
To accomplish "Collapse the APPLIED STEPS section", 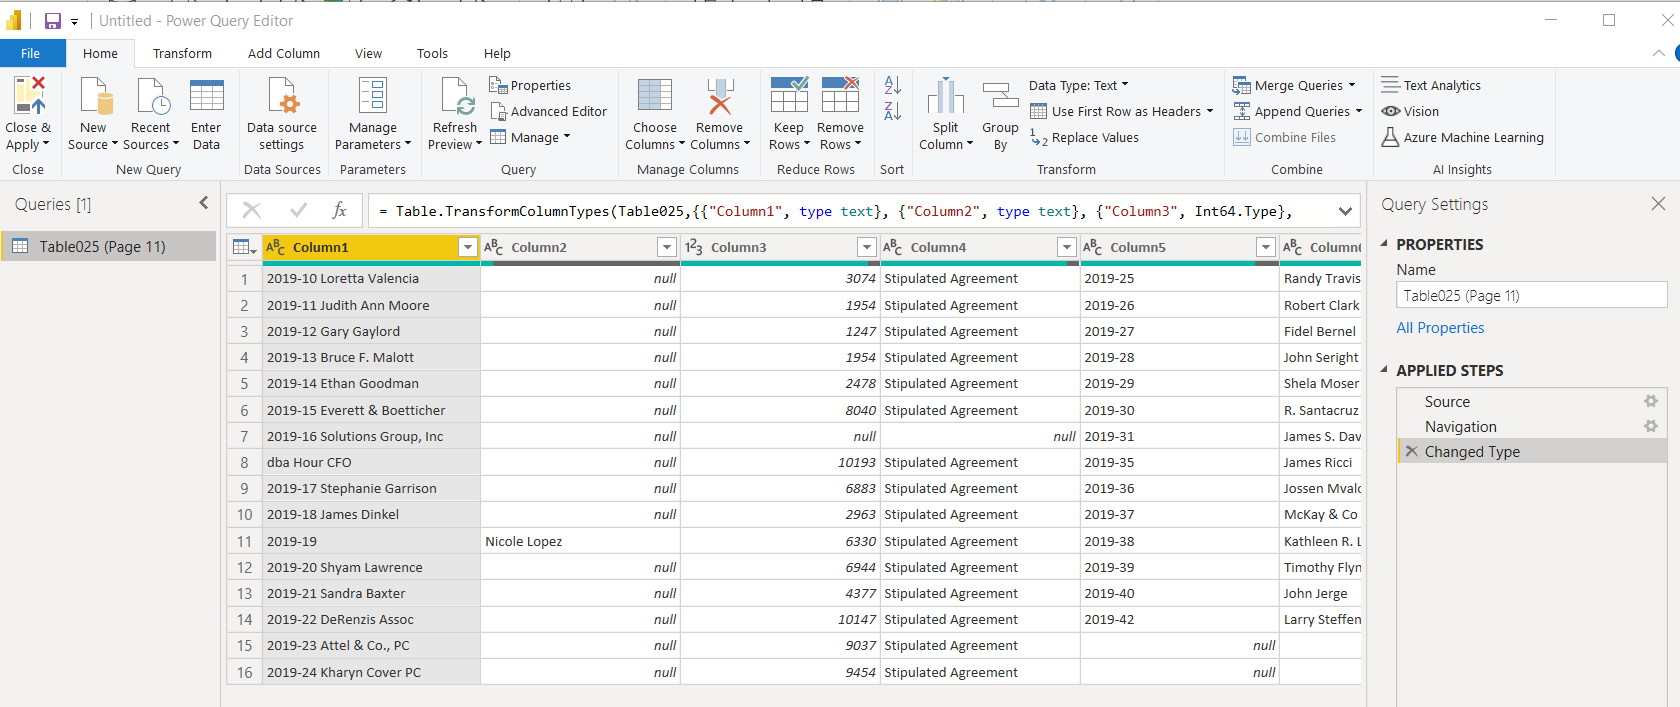I will tap(1385, 370).
